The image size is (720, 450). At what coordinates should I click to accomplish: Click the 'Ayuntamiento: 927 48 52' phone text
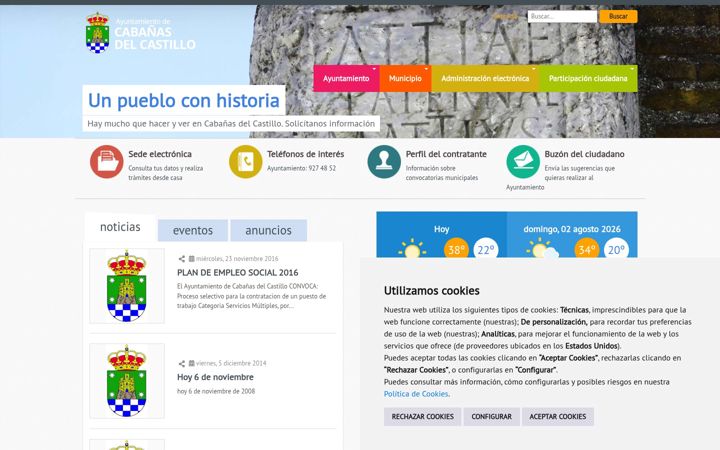(302, 169)
